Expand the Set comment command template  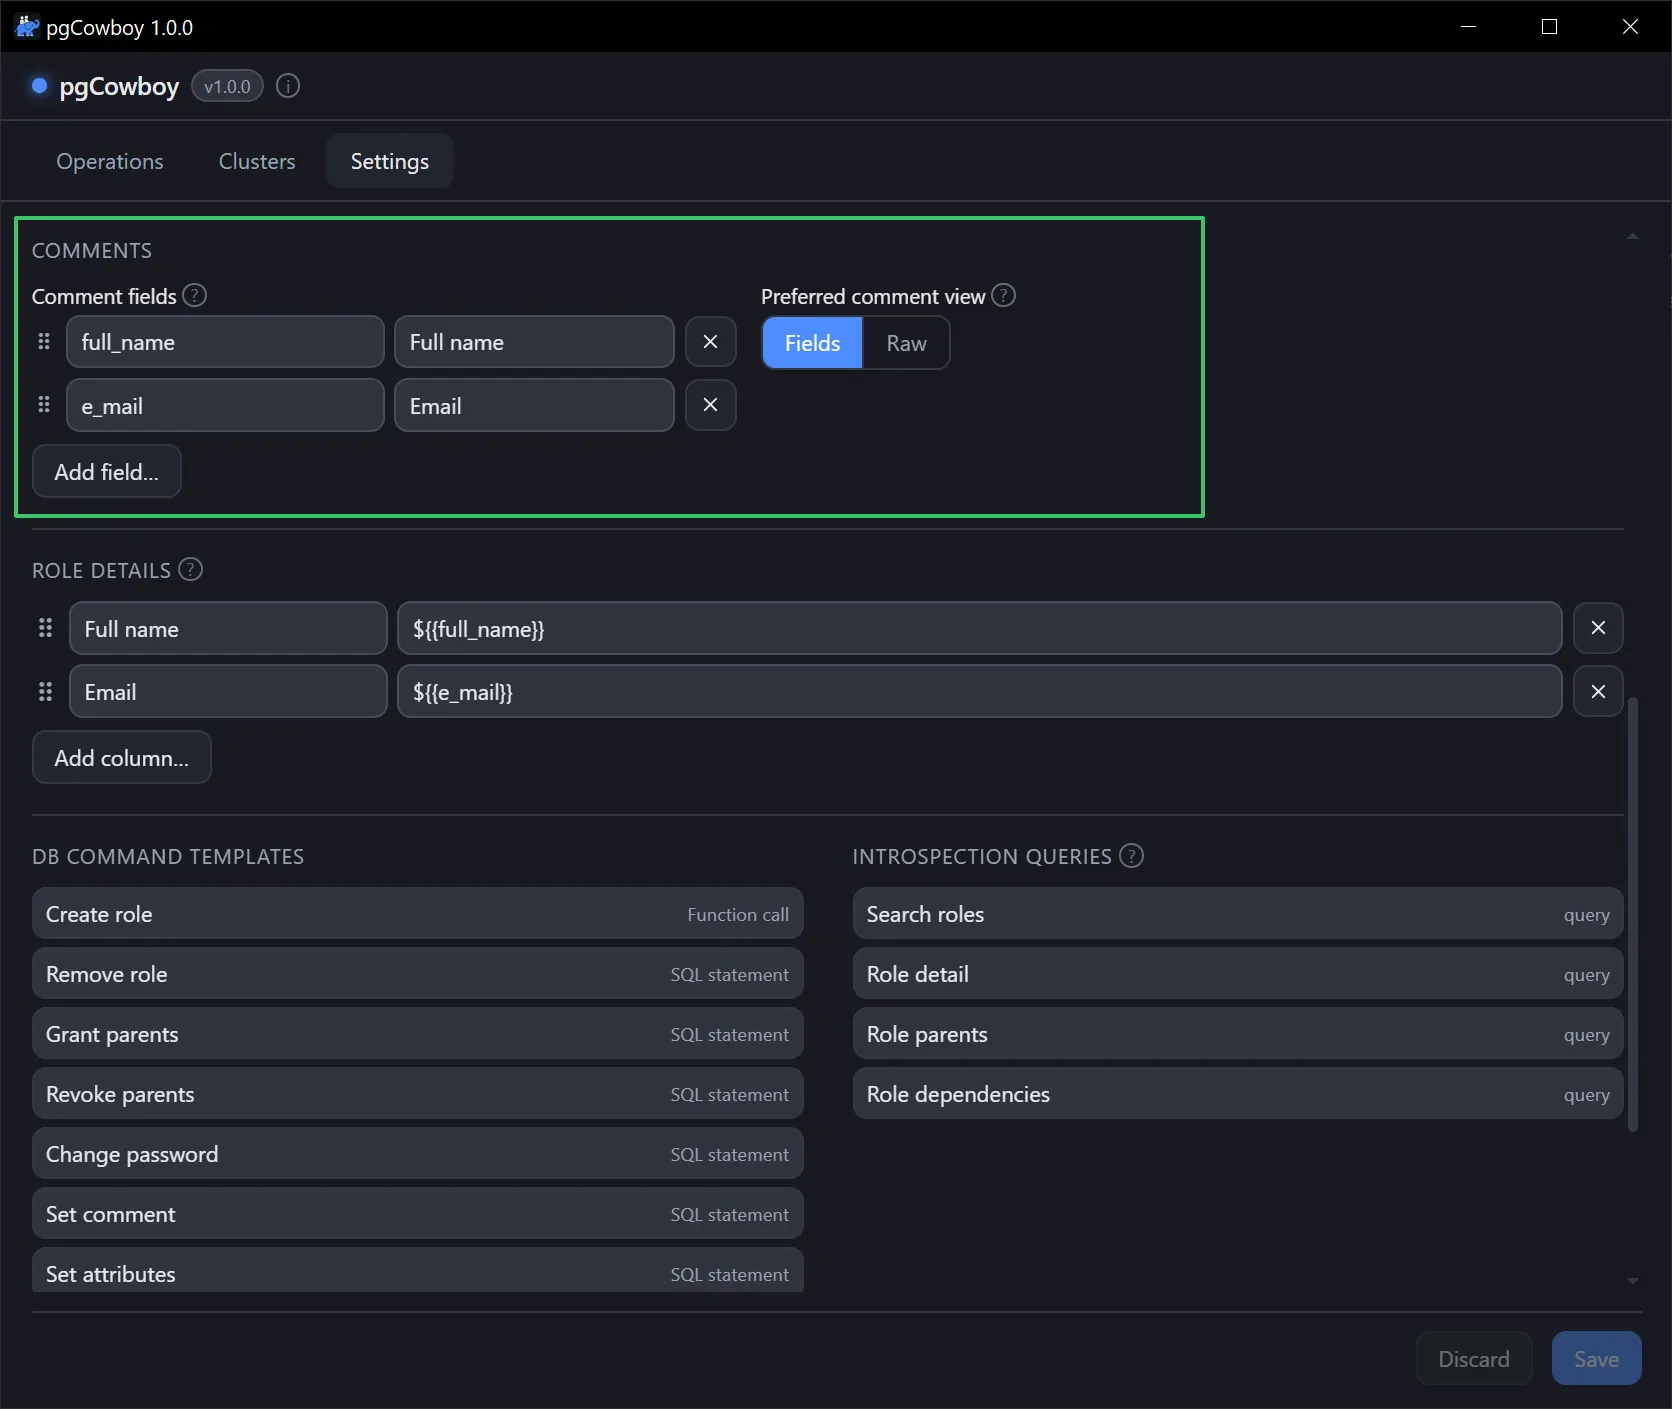(418, 1214)
